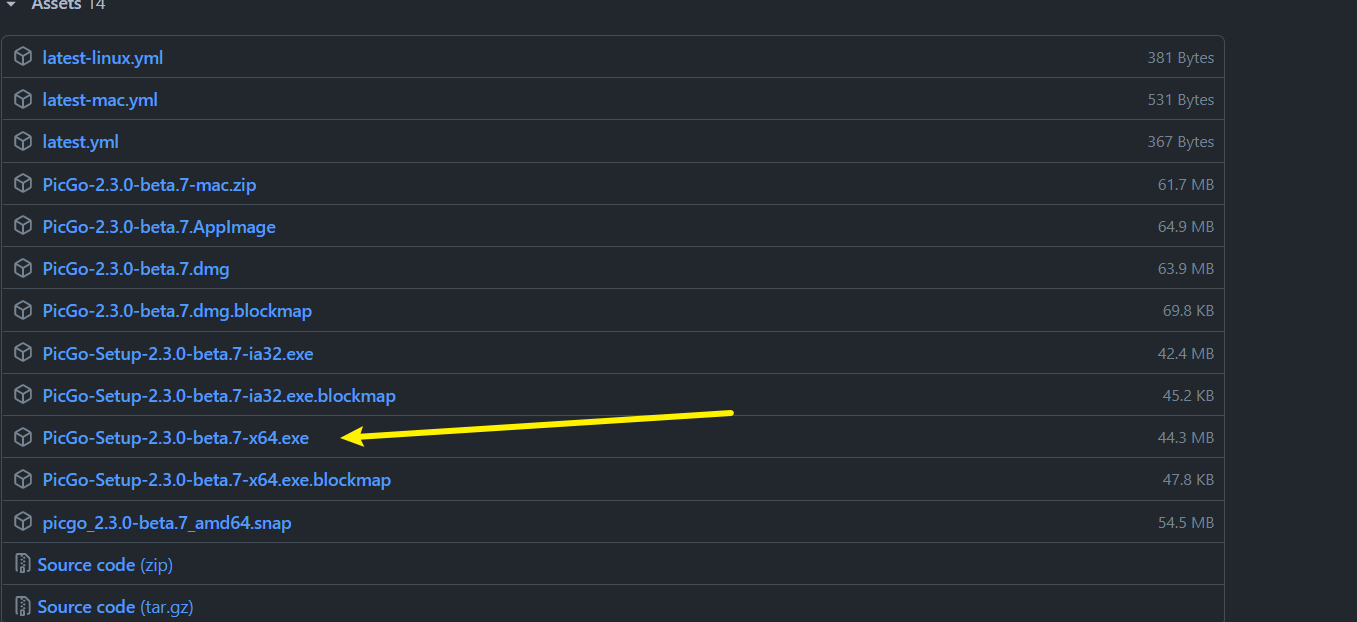Download PicGo-2.3.0-beta.7-mac.zip
The width and height of the screenshot is (1357, 622).
[150, 185]
